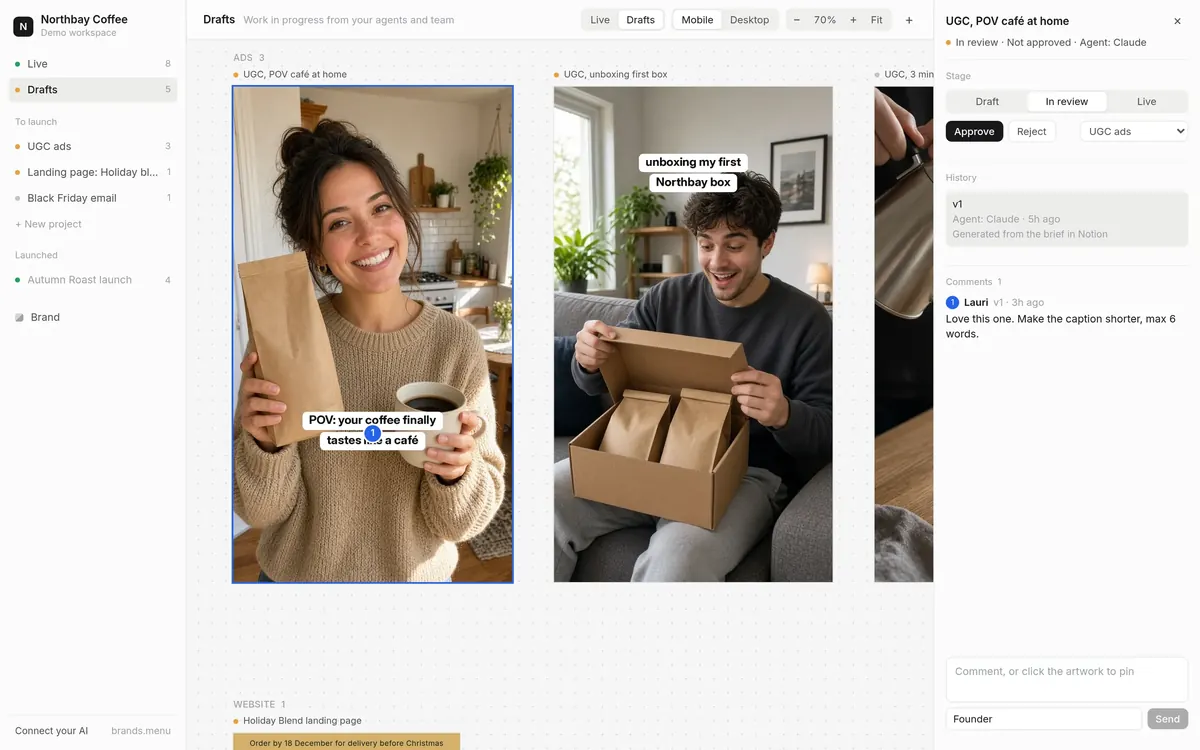
Task: Select the Drafts view toggle in the header
Action: click(x=641, y=20)
